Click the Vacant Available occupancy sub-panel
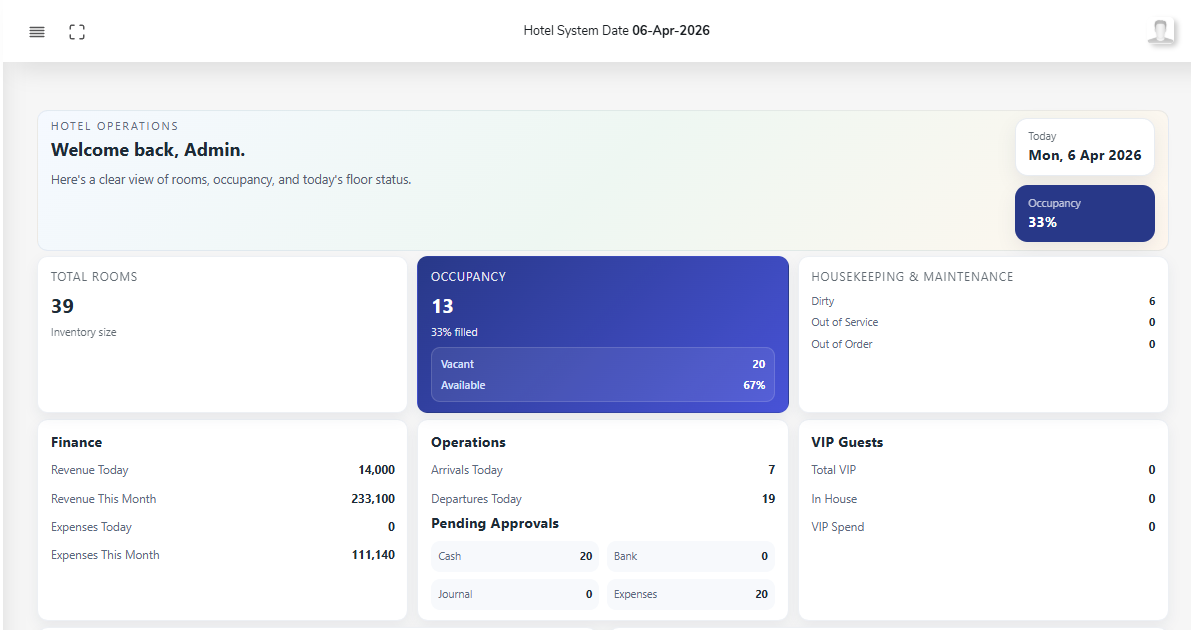 (602, 374)
